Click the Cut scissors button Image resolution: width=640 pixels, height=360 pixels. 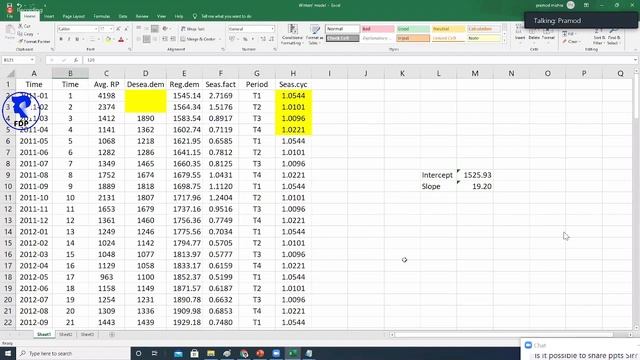[24, 26]
